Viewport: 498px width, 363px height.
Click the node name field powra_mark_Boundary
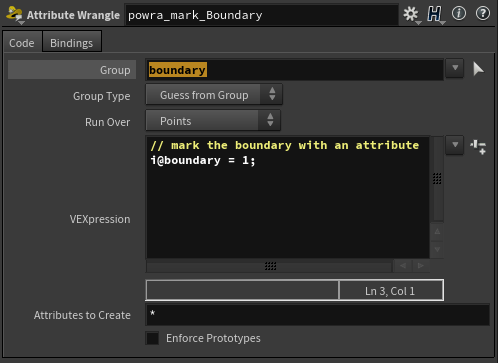coord(262,15)
